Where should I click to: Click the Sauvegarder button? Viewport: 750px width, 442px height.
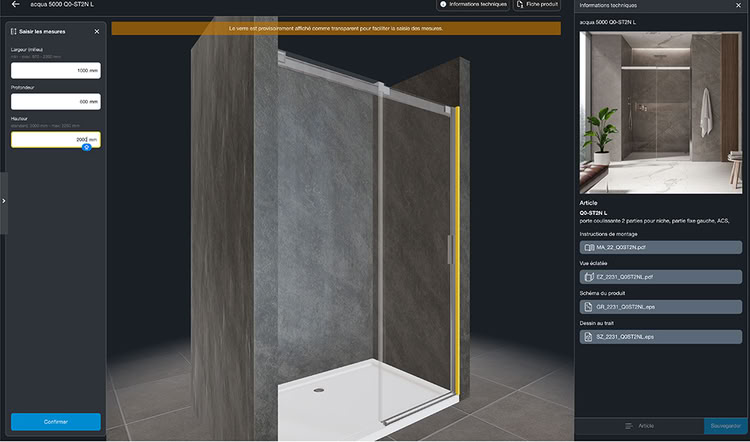(726, 426)
